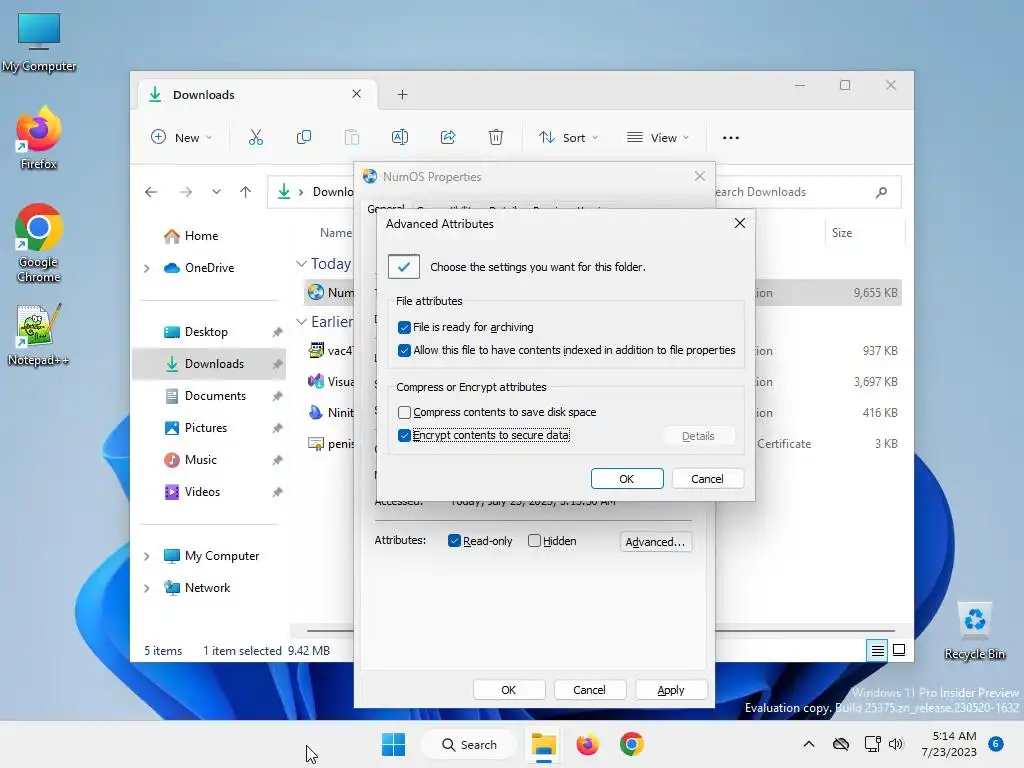Screen dimensions: 1024x768
Task: Uncheck Encrypt contents to secure data
Action: click(x=404, y=435)
